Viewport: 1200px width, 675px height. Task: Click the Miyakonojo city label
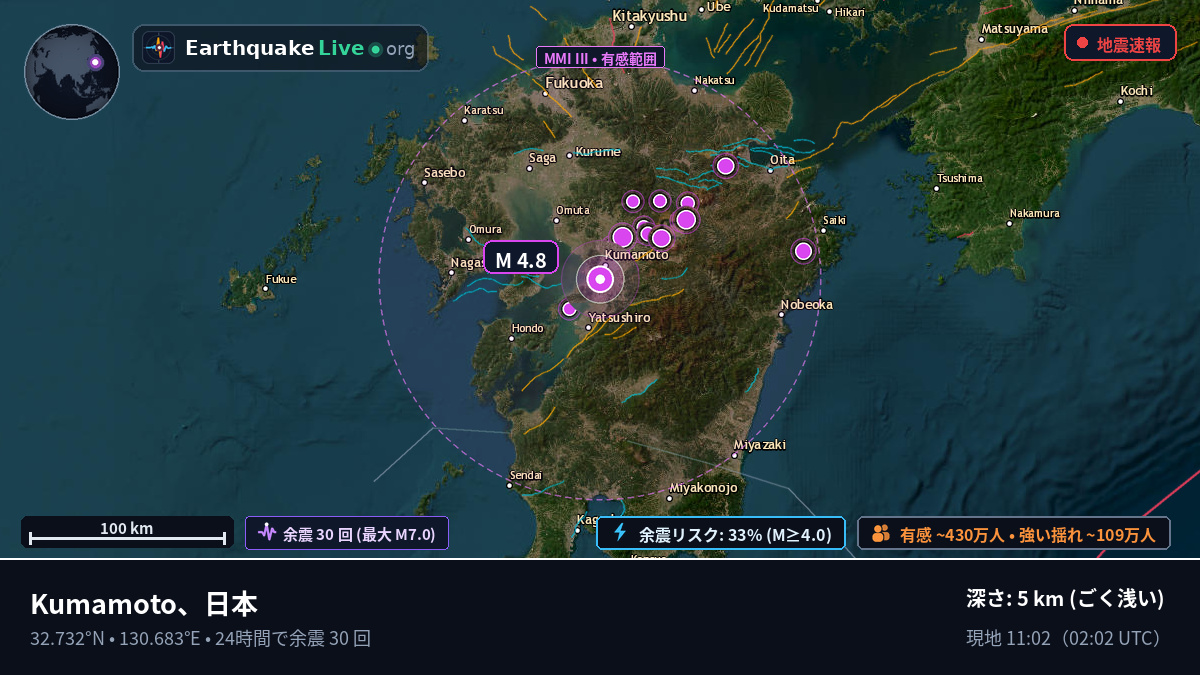pyautogui.click(x=703, y=488)
